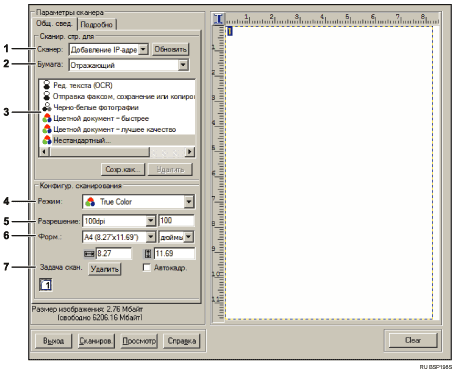The height and width of the screenshot is (371, 456).
Task: Click the area number 1 marker in the preview
Action: click(x=230, y=31)
